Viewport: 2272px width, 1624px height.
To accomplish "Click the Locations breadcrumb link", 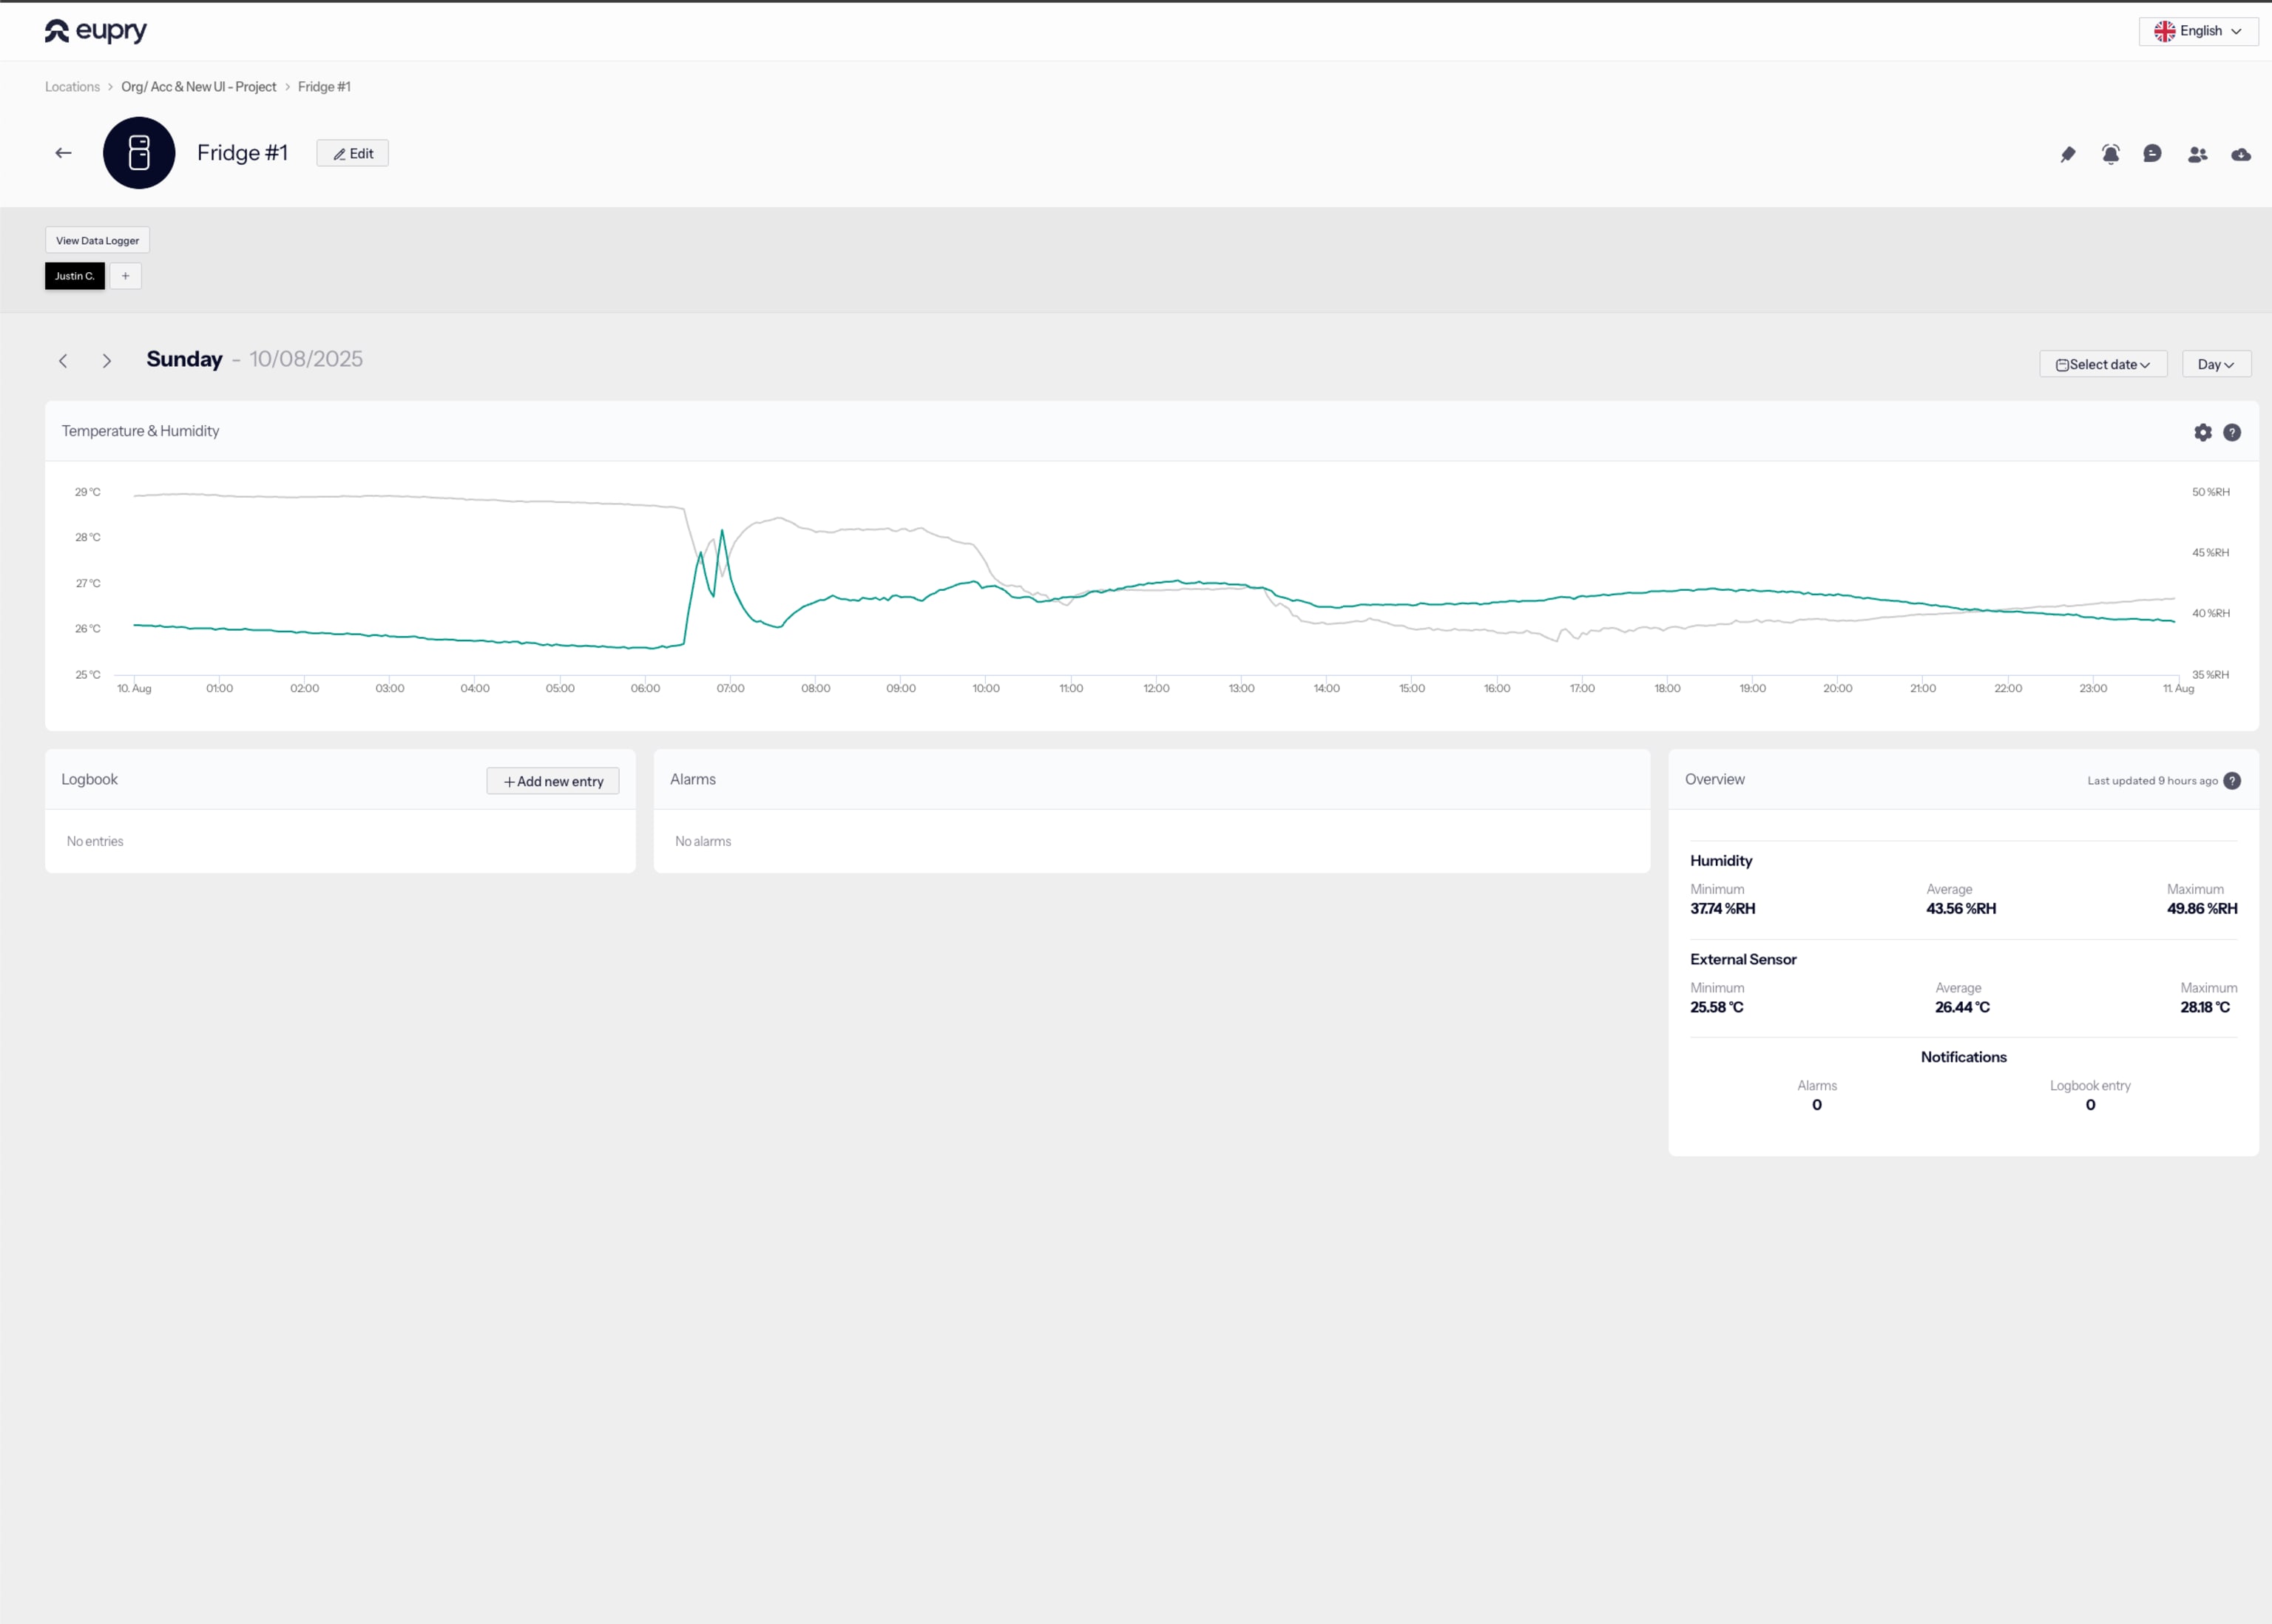I will (72, 87).
